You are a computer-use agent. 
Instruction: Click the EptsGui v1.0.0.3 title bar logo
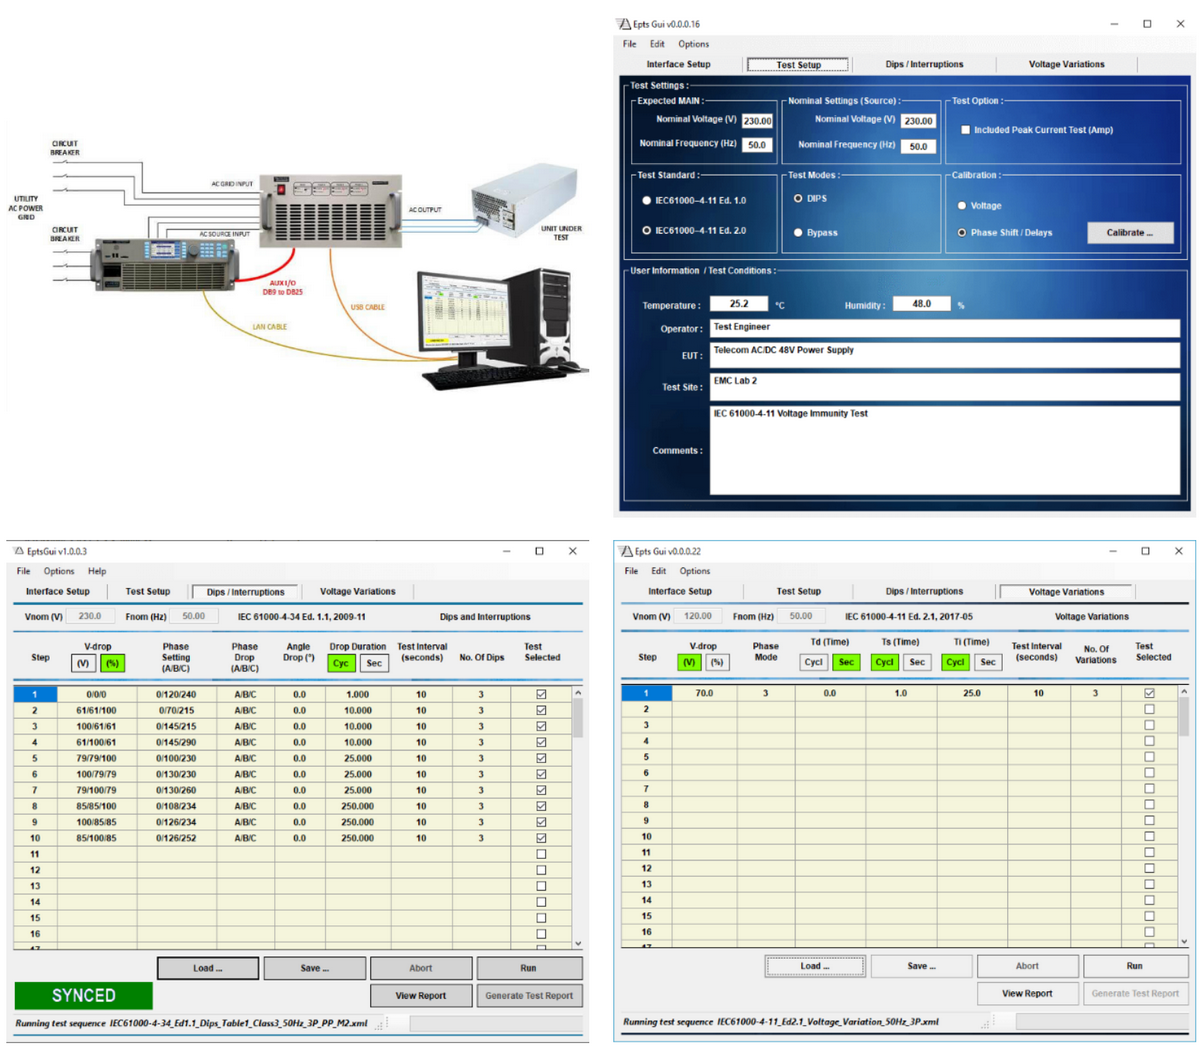[18, 551]
